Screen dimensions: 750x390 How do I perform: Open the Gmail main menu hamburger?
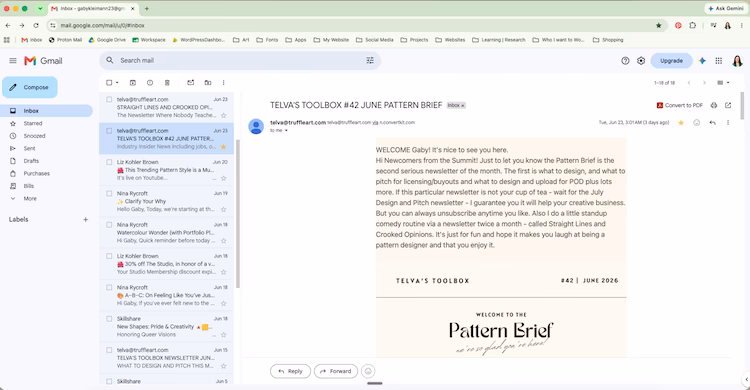coord(13,61)
